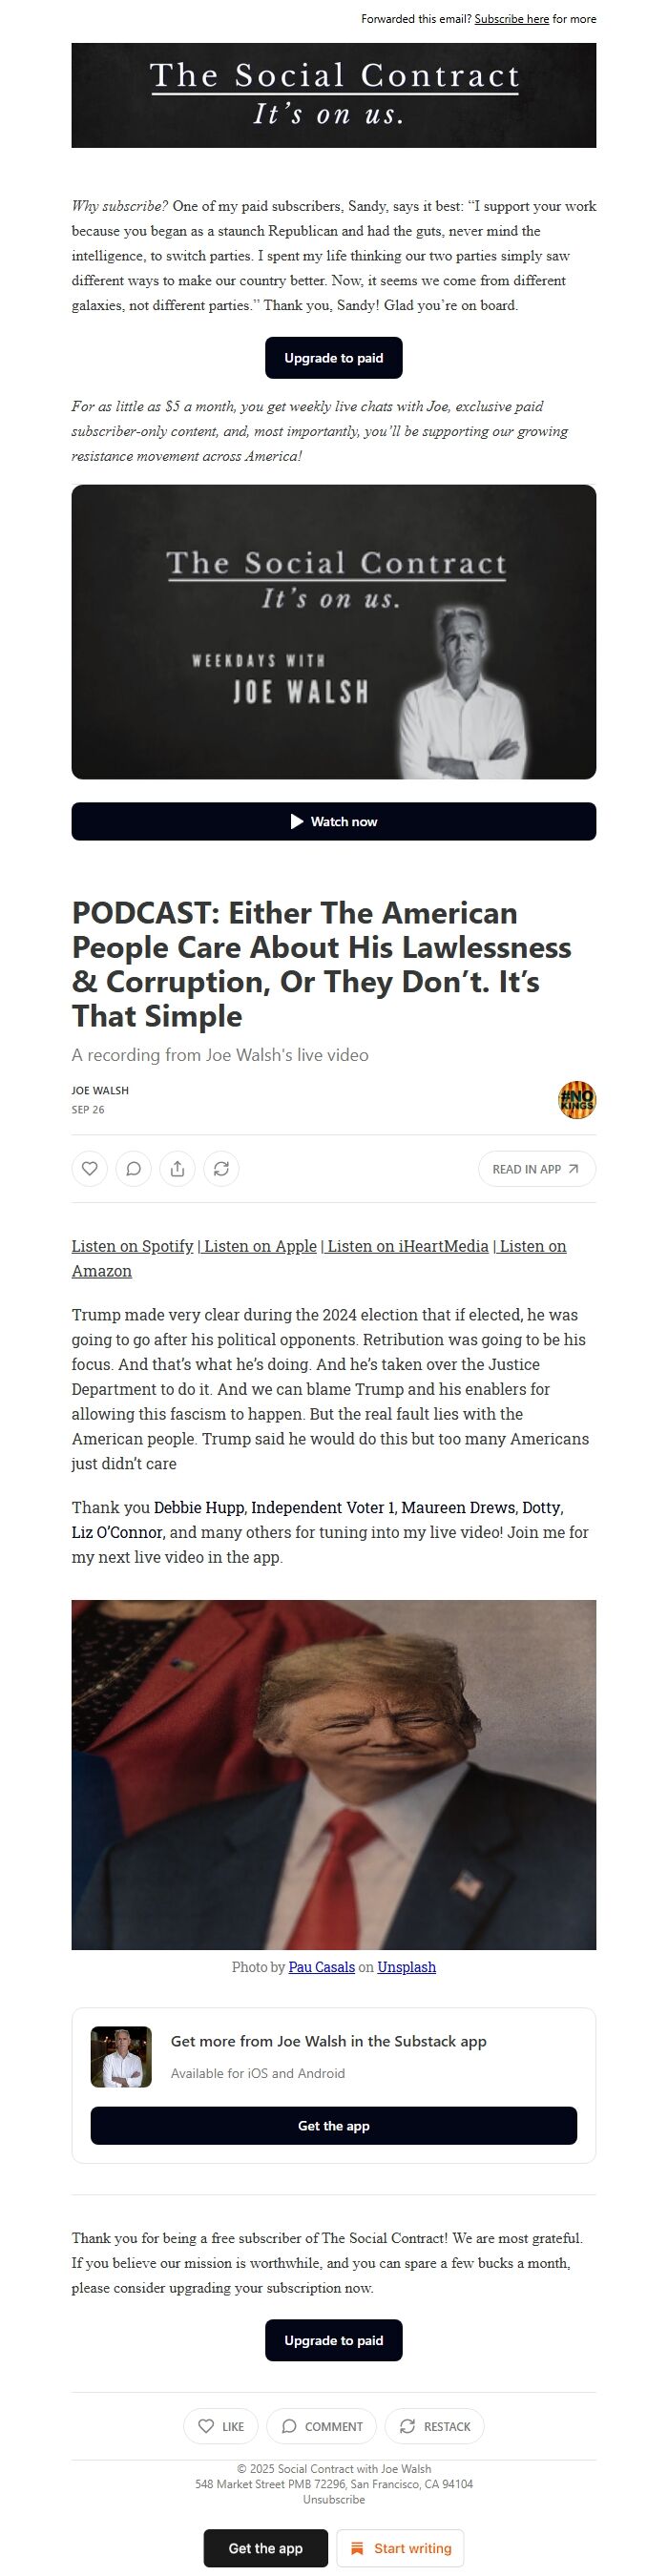Screen dimensions: 668x2576
Task: Open the Joe Walsh video thumbnail
Action: pos(334,632)
